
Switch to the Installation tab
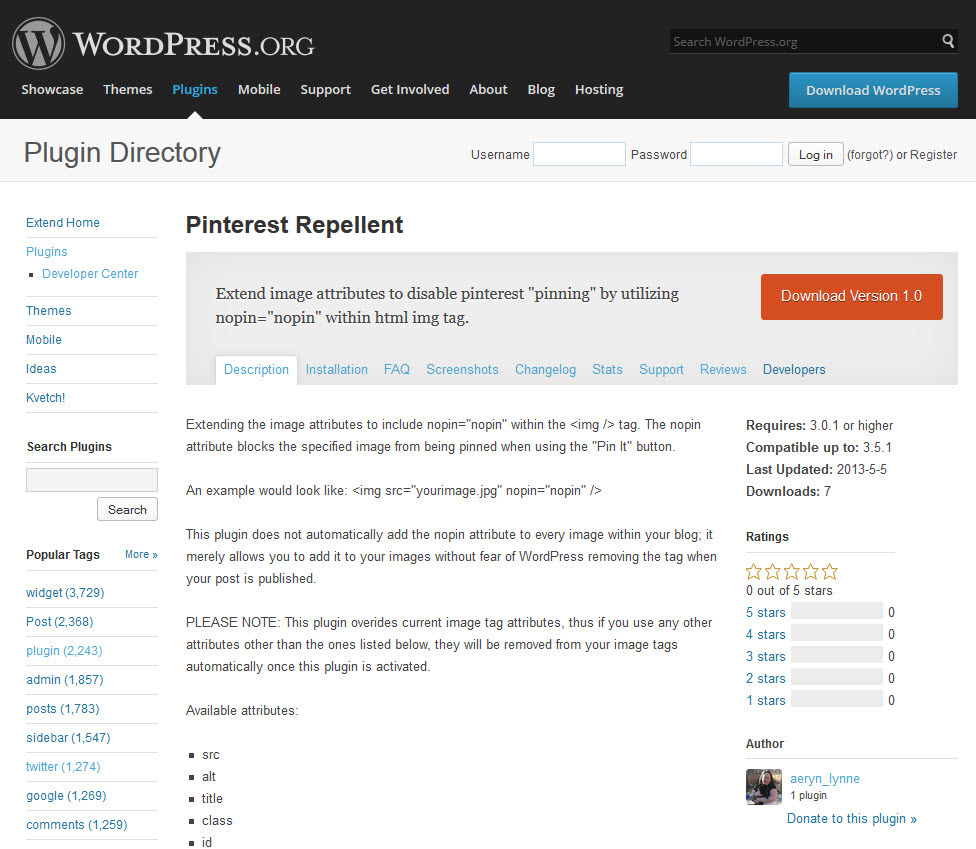(337, 370)
